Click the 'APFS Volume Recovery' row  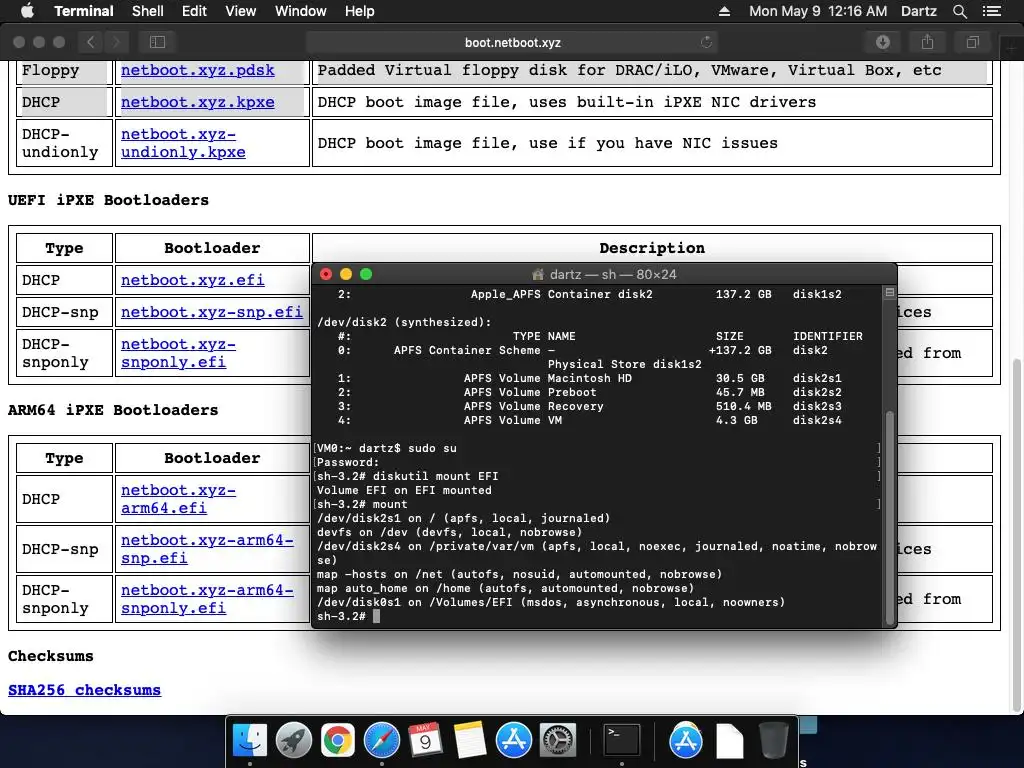(590, 406)
